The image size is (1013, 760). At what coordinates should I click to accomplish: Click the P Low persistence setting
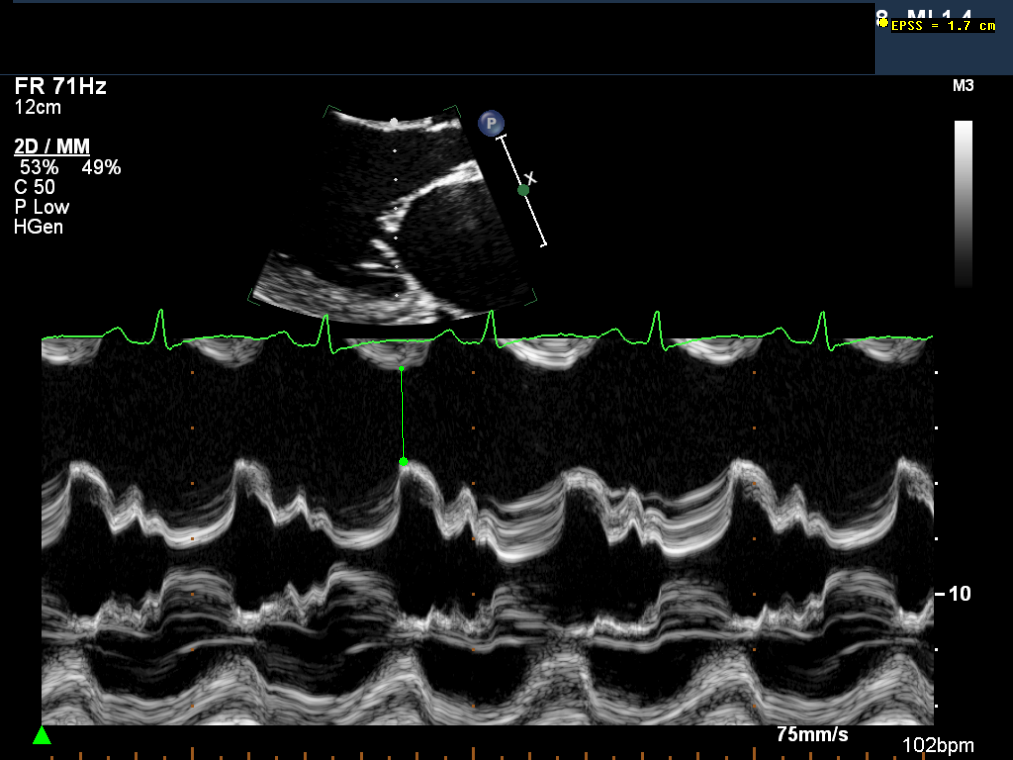click(42, 207)
